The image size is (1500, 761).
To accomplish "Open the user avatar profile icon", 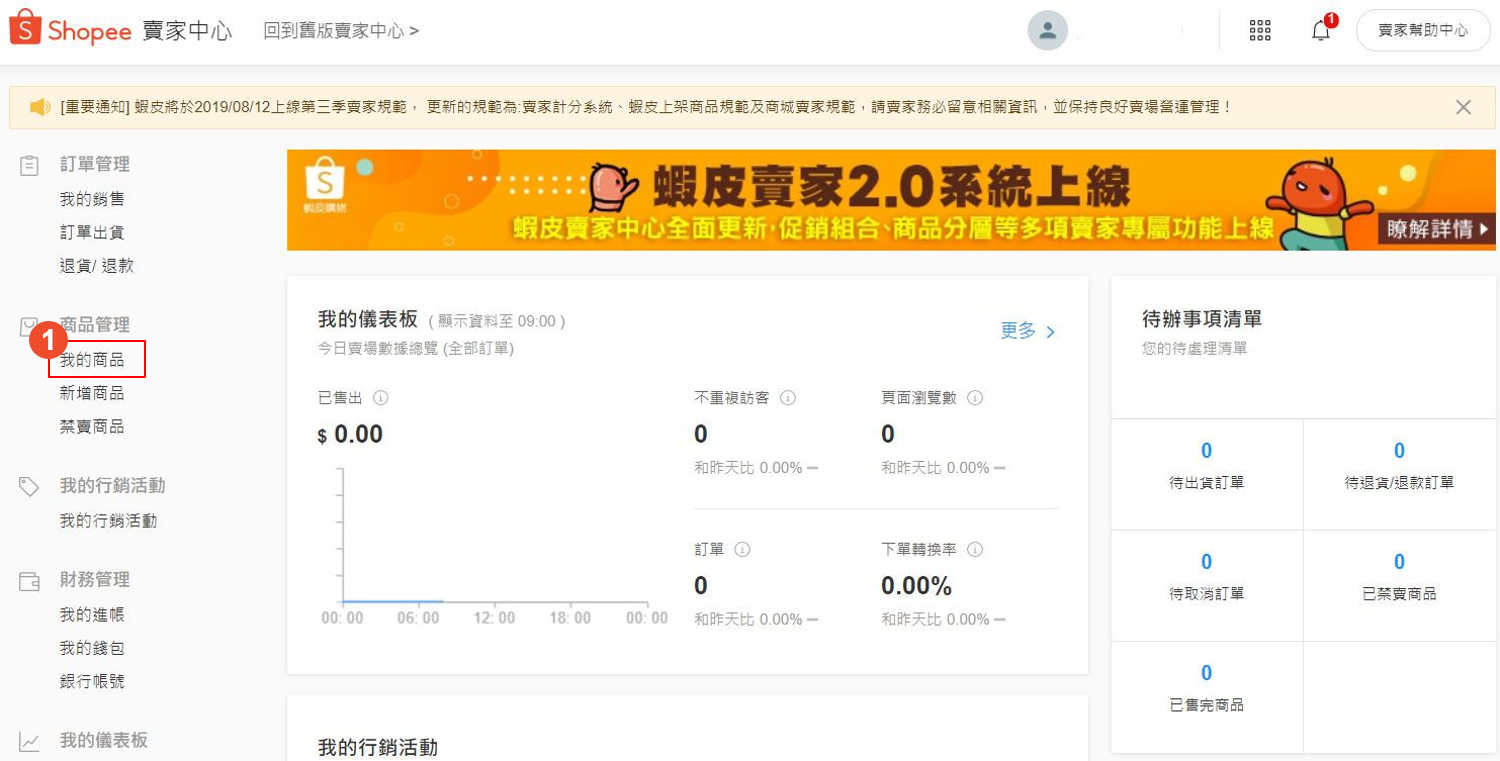I will pos(1047,30).
